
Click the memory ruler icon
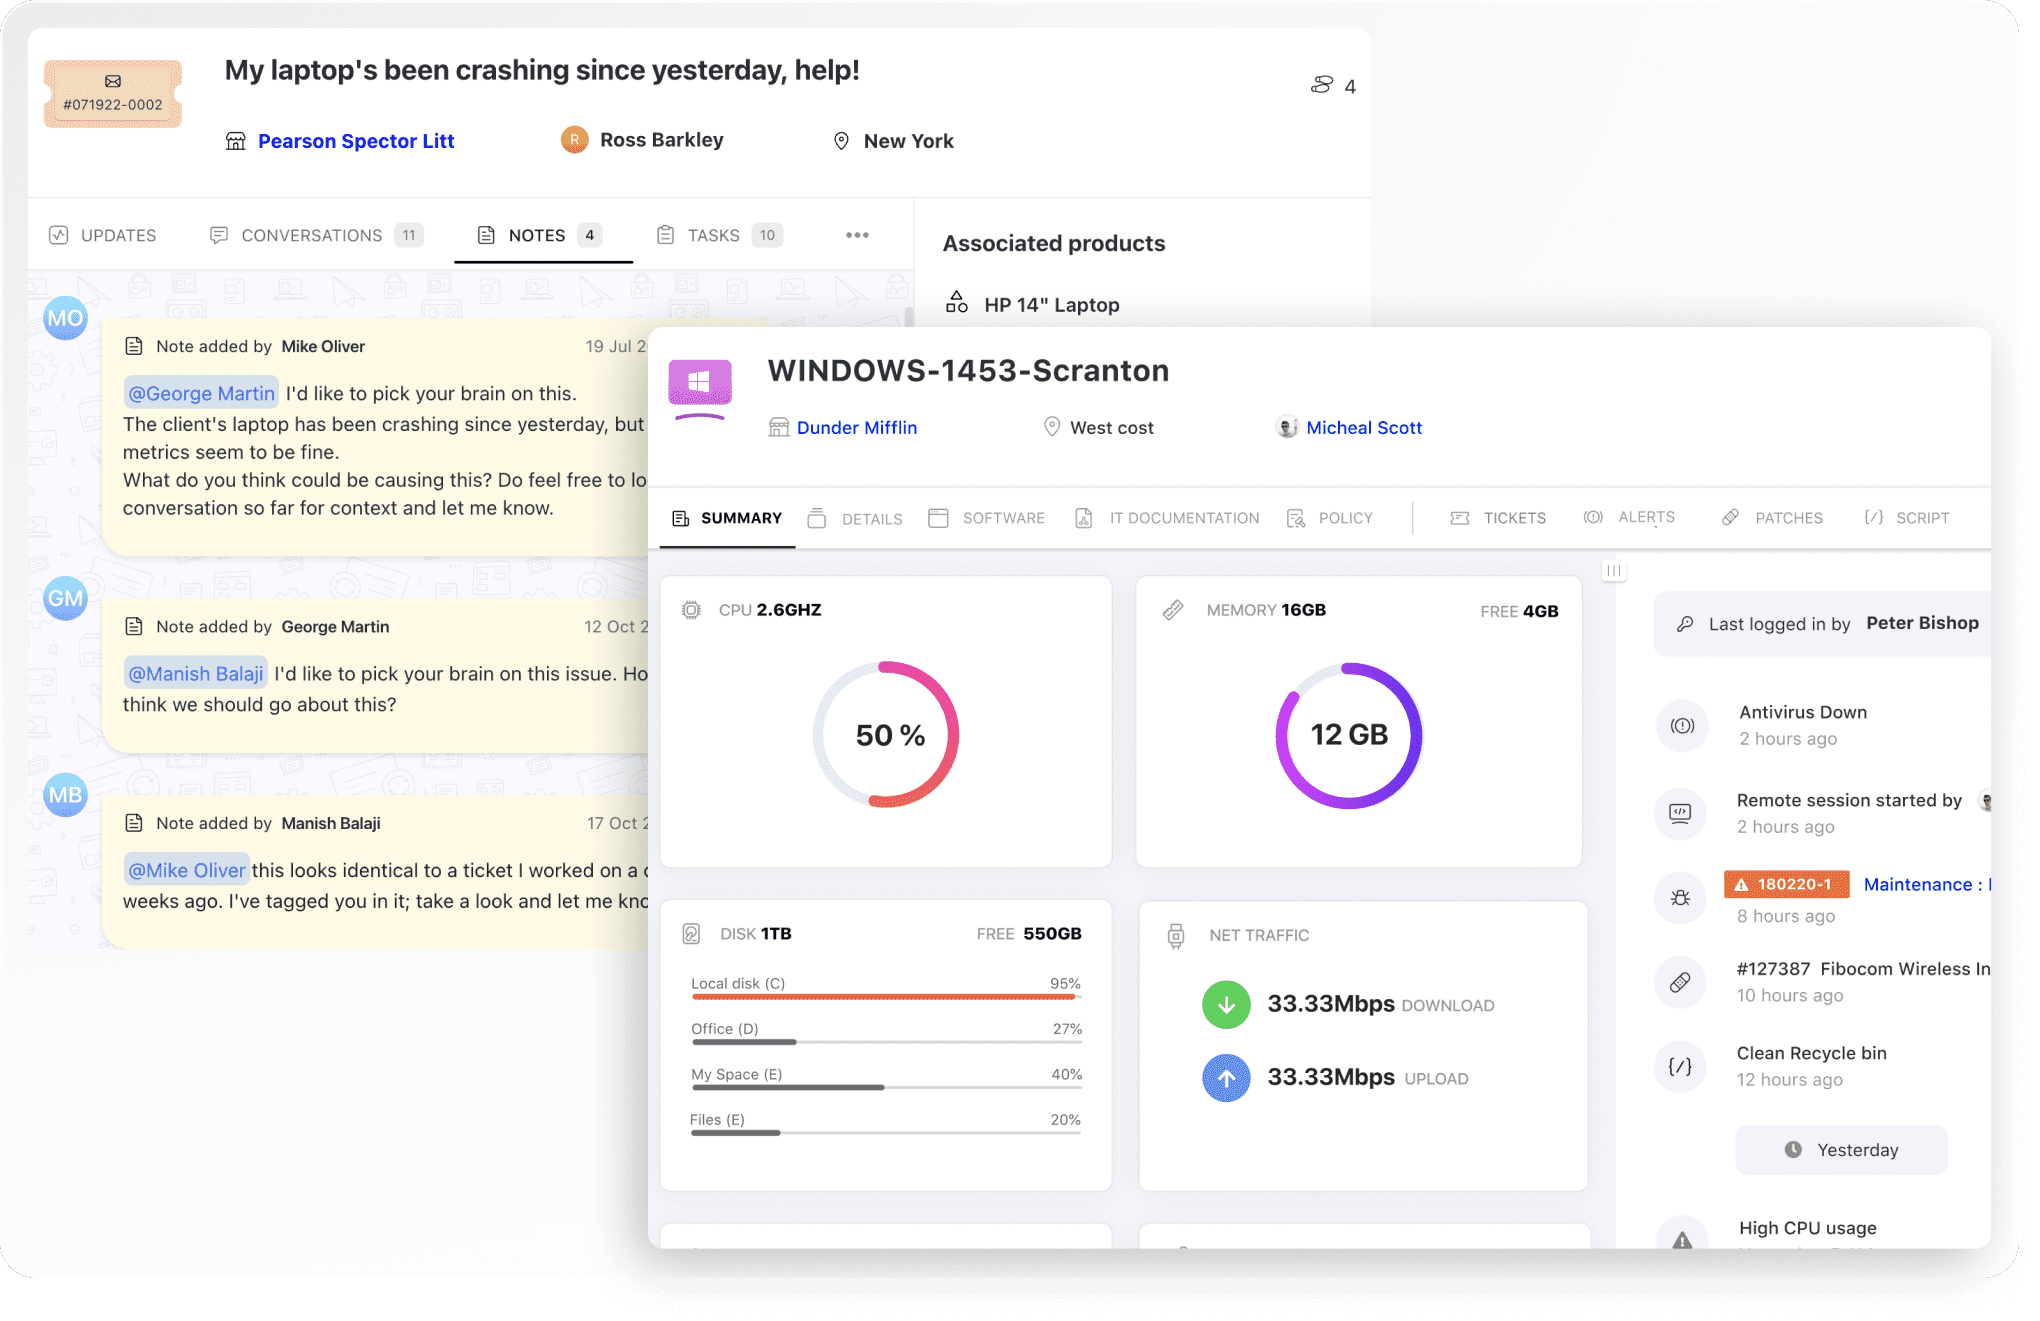[1176, 609]
